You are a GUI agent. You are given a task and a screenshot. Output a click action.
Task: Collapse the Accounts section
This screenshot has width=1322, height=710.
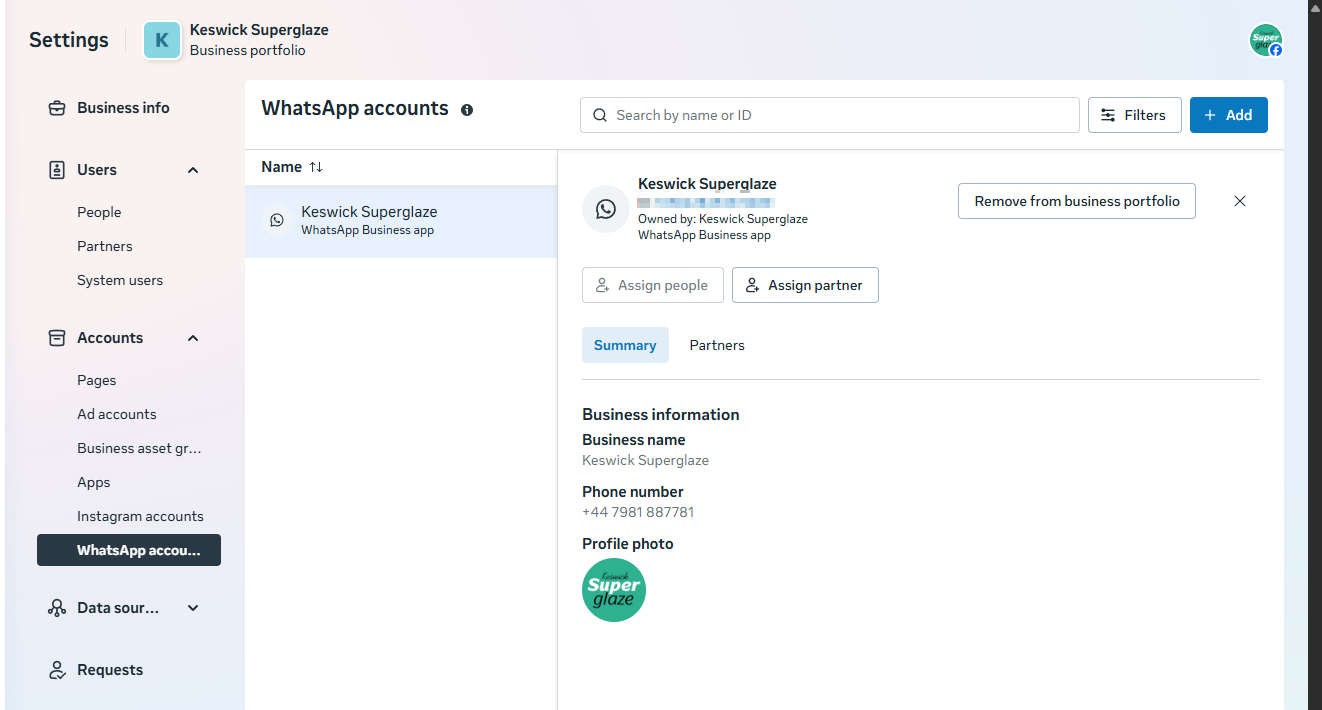pyautogui.click(x=193, y=338)
